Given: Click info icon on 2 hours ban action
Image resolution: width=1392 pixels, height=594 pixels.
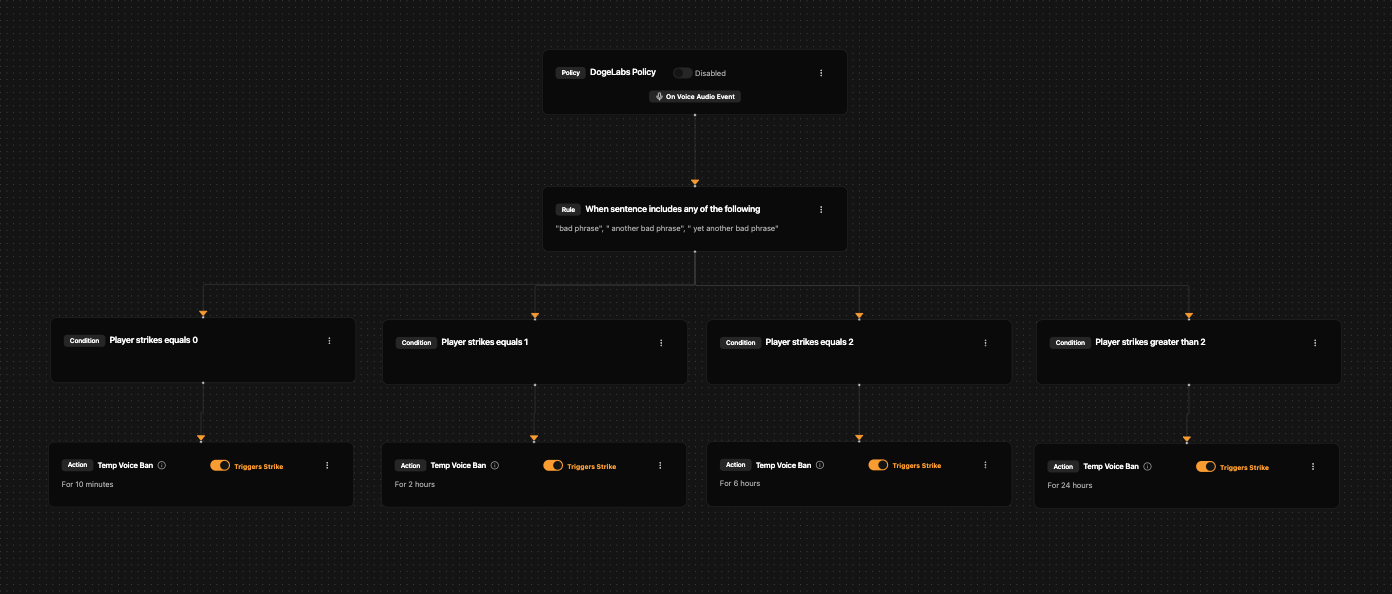Looking at the screenshot, I should [495, 465].
